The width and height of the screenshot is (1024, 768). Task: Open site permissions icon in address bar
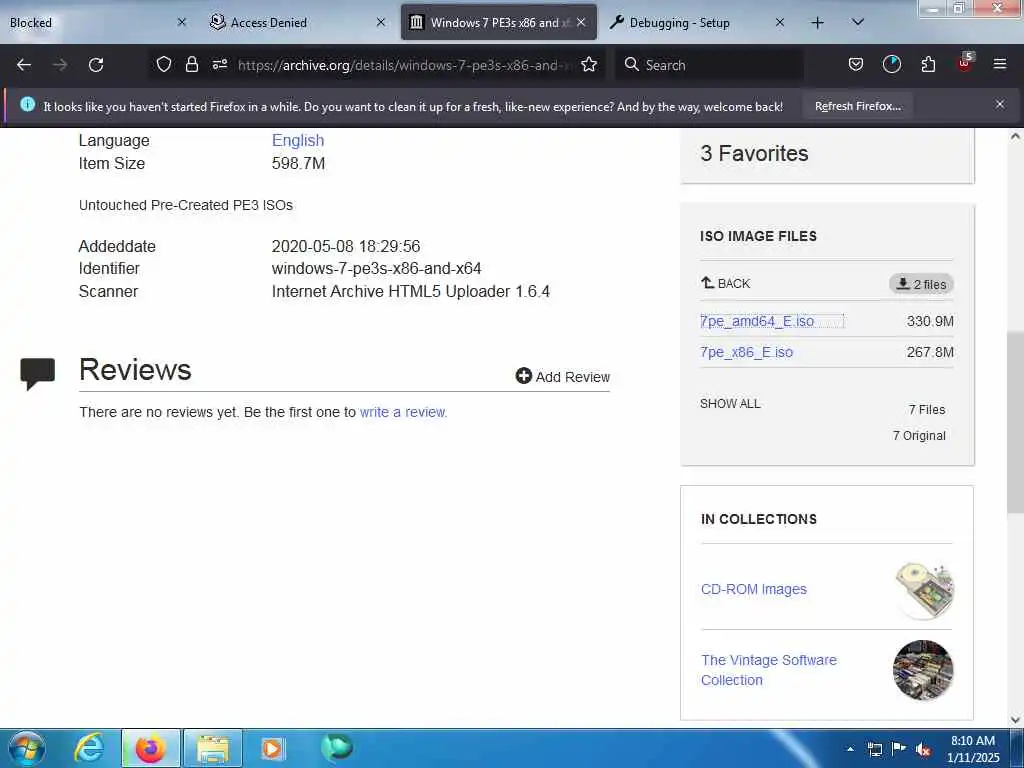[219, 64]
